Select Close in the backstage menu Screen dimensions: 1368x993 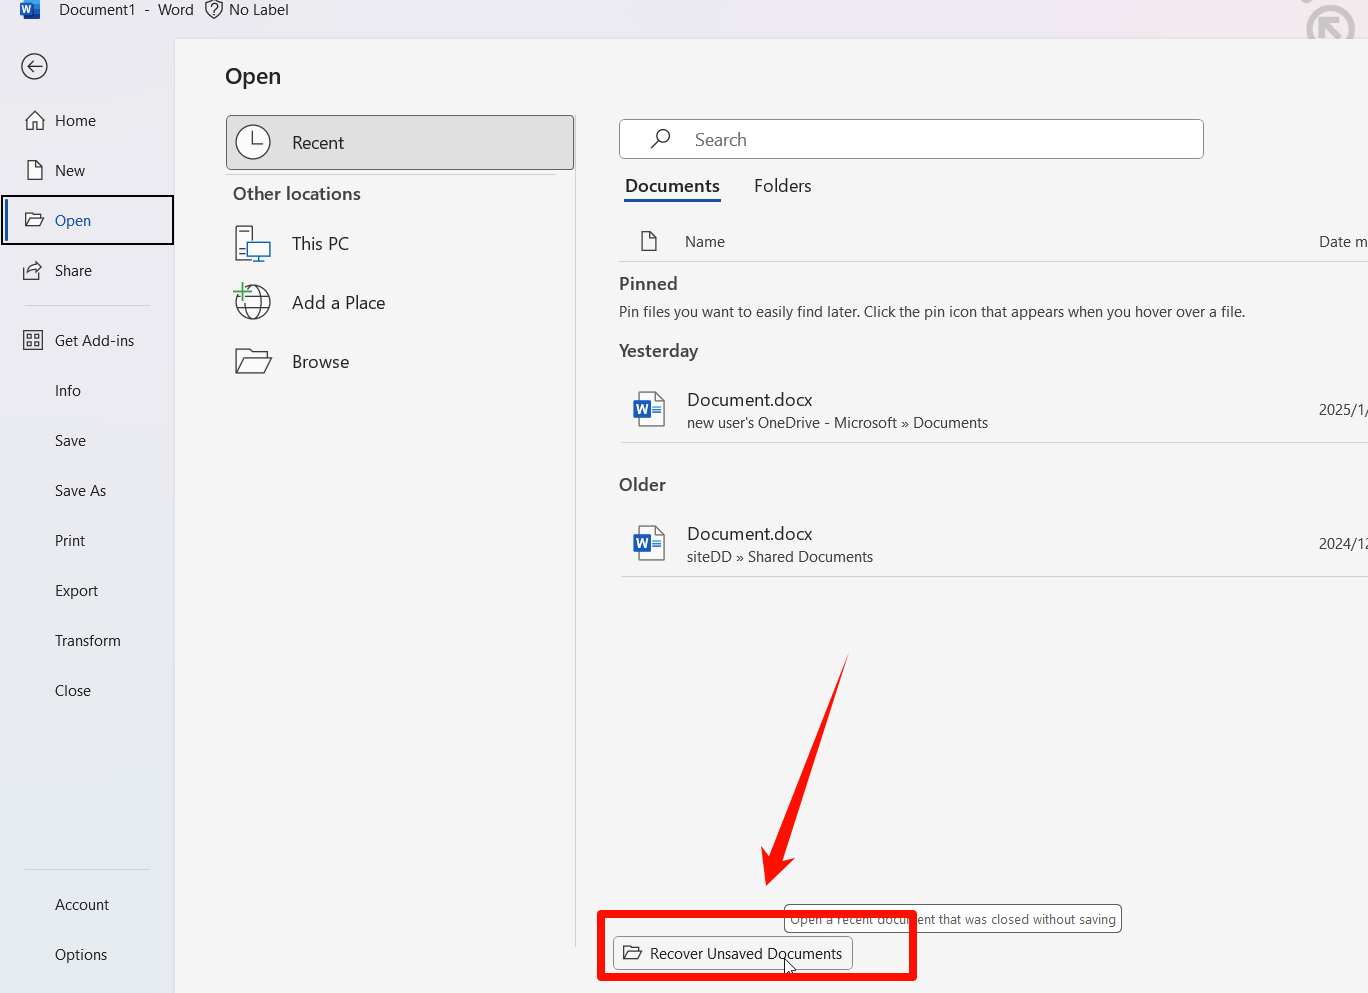[x=73, y=691]
